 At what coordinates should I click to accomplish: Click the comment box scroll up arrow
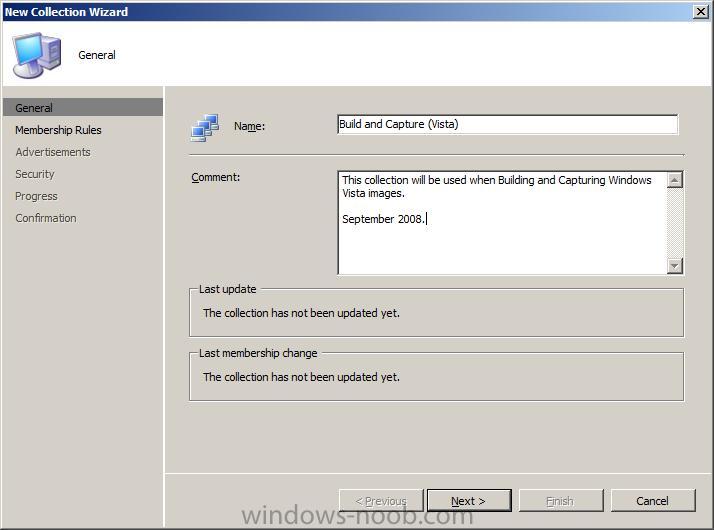674,180
